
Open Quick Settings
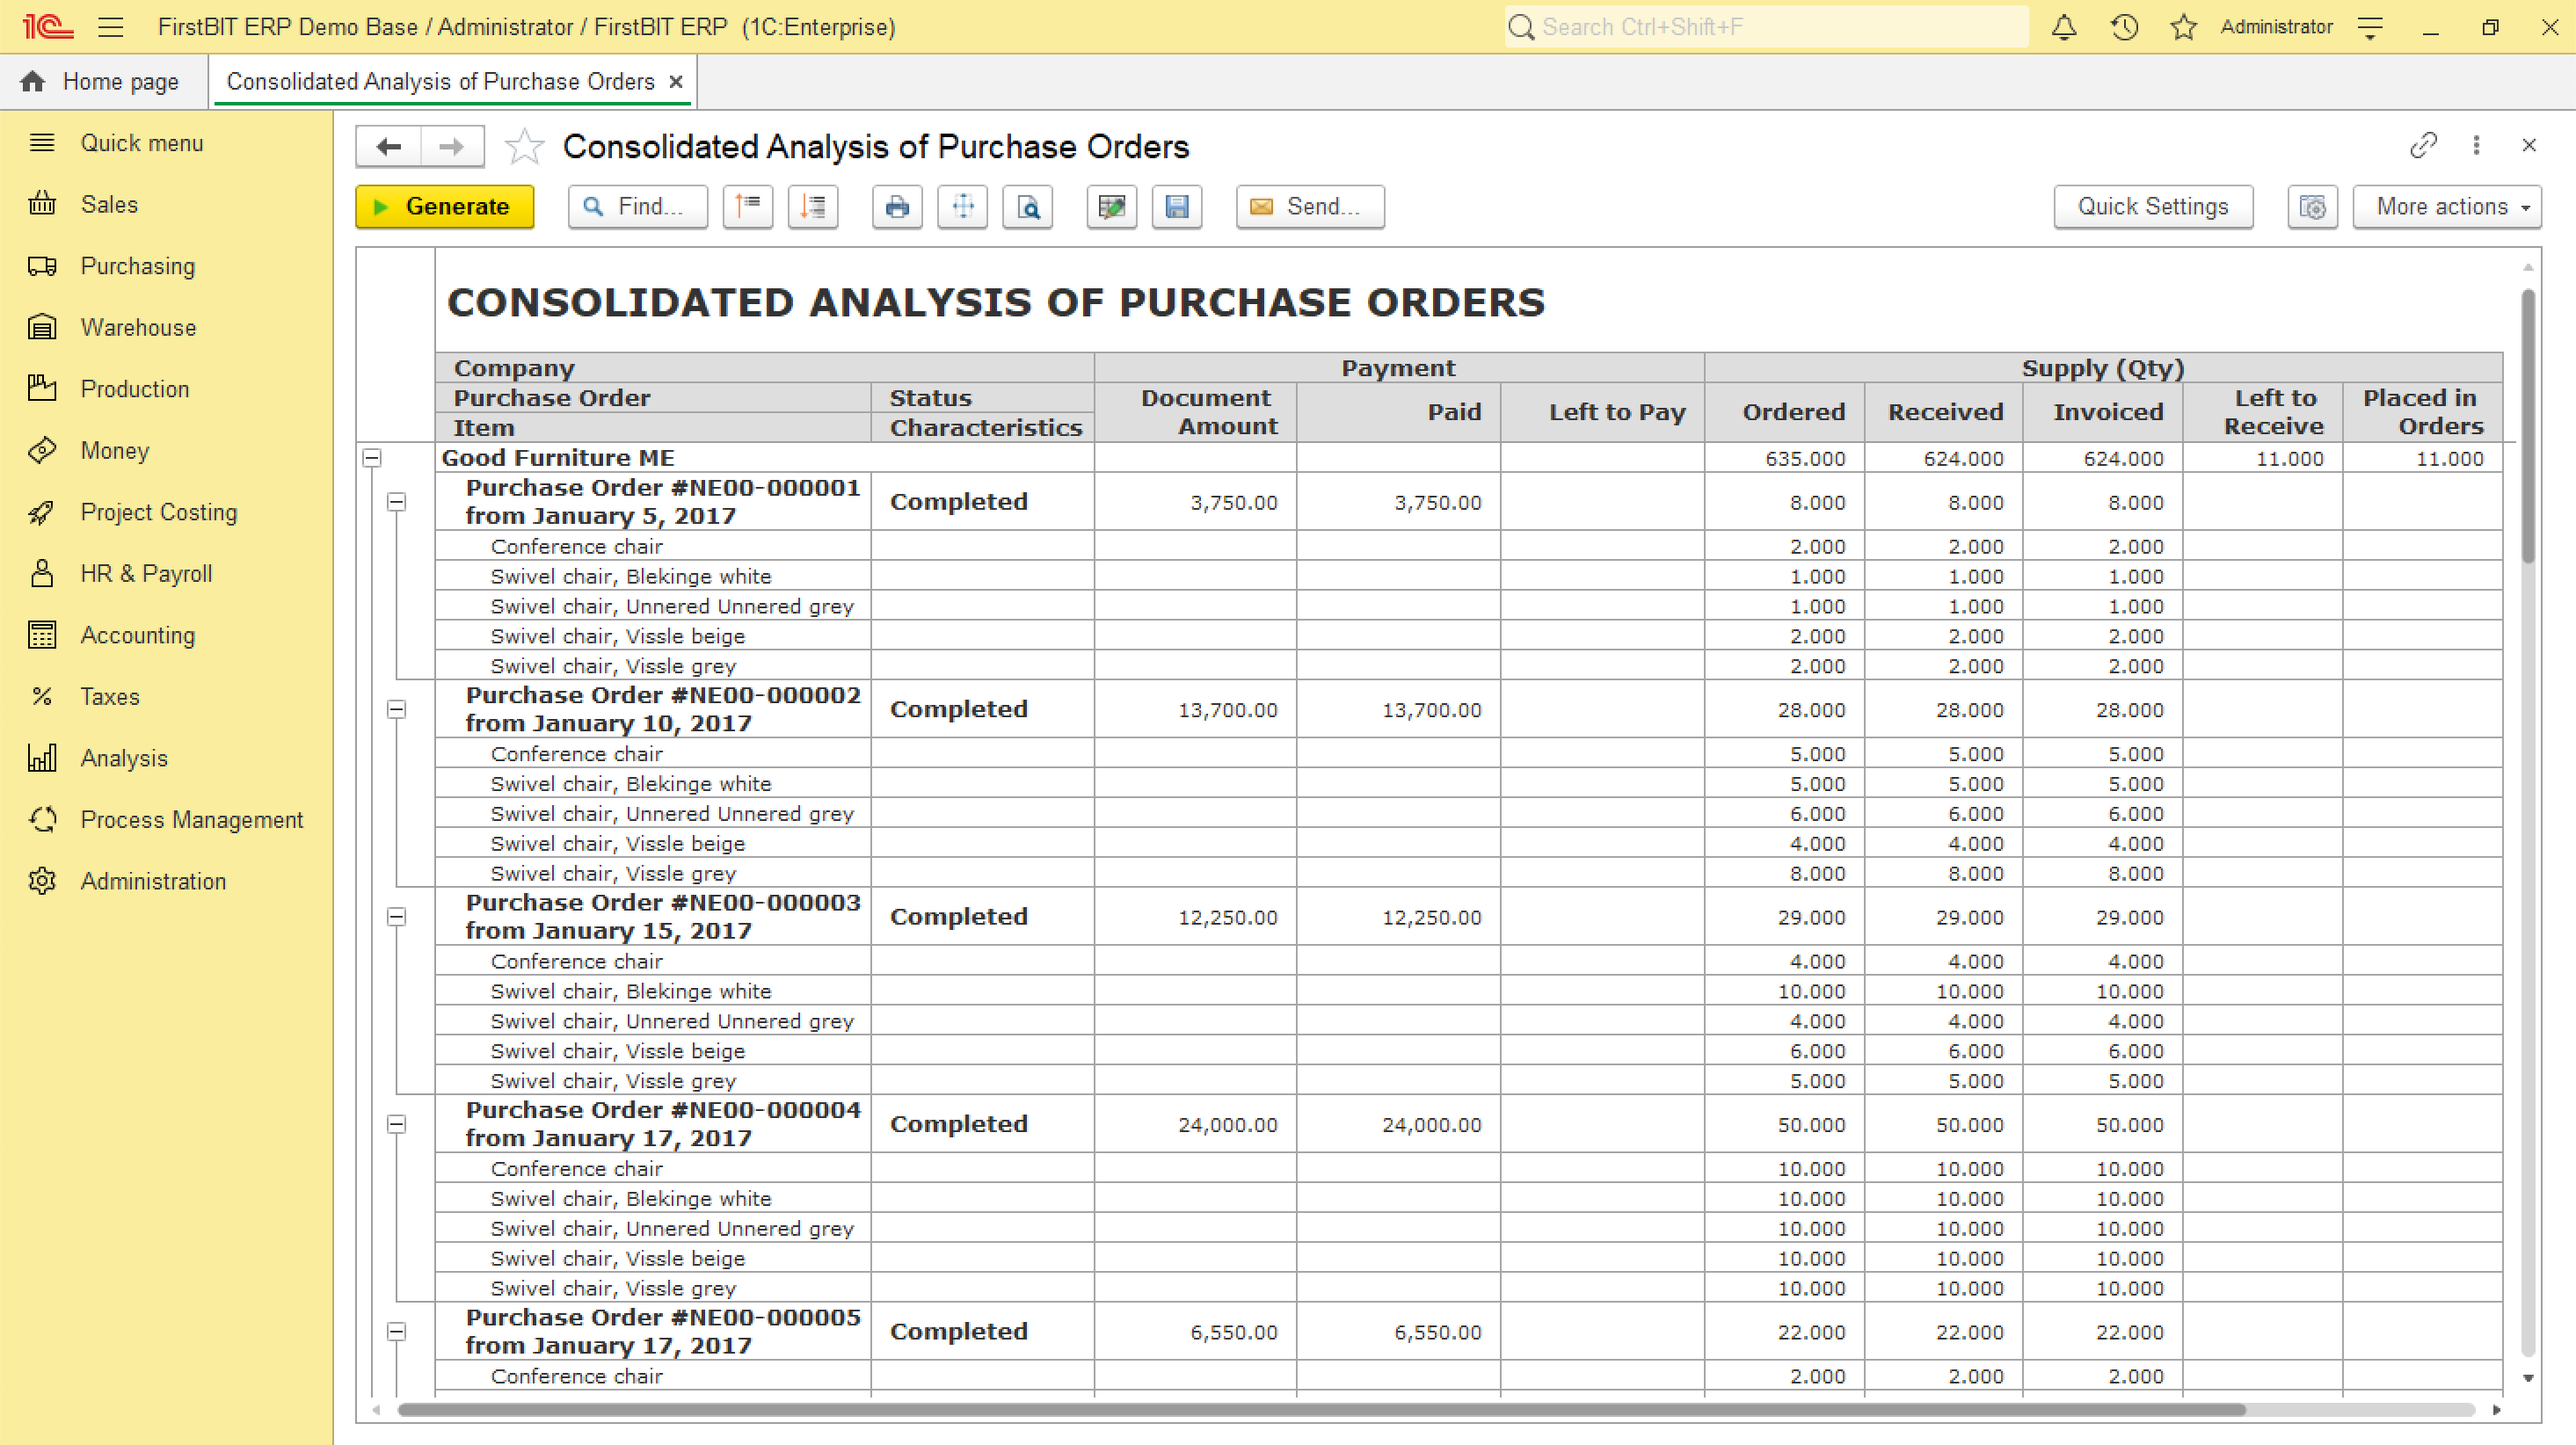click(x=2153, y=207)
